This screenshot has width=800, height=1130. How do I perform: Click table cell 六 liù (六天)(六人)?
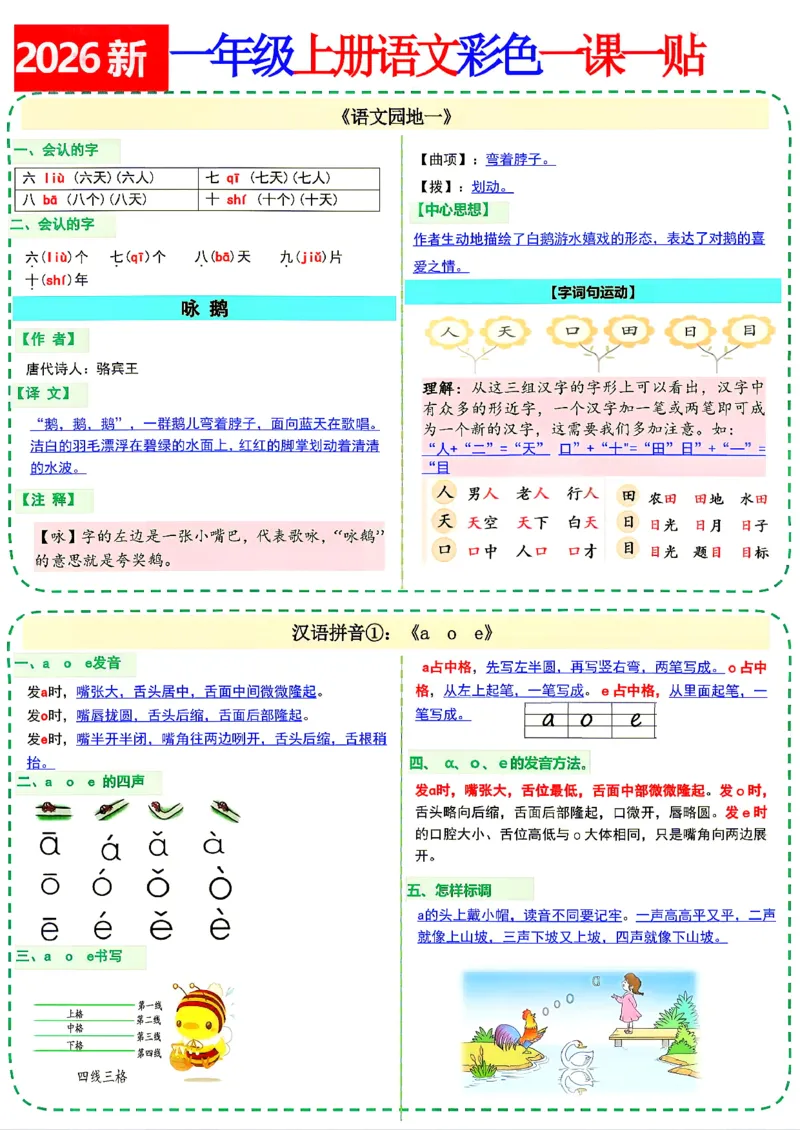[x=107, y=178]
